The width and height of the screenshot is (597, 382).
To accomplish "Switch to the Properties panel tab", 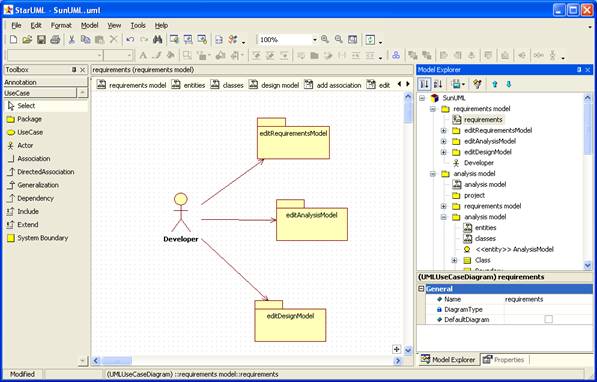I will pyautogui.click(x=503, y=360).
